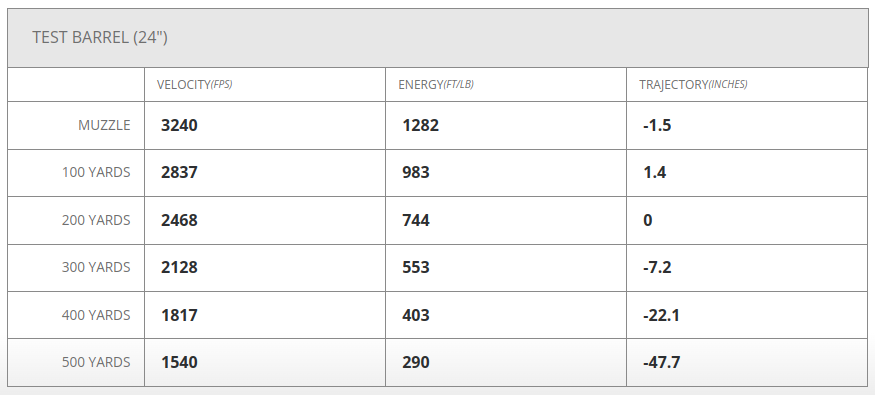Click the 400 YARDS row label
This screenshot has height=395, width=875.
click(x=96, y=315)
